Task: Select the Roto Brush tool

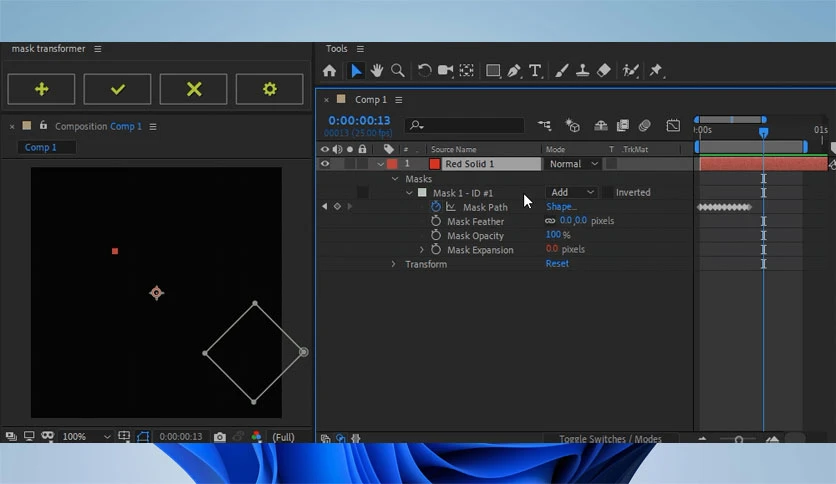Action: click(630, 70)
